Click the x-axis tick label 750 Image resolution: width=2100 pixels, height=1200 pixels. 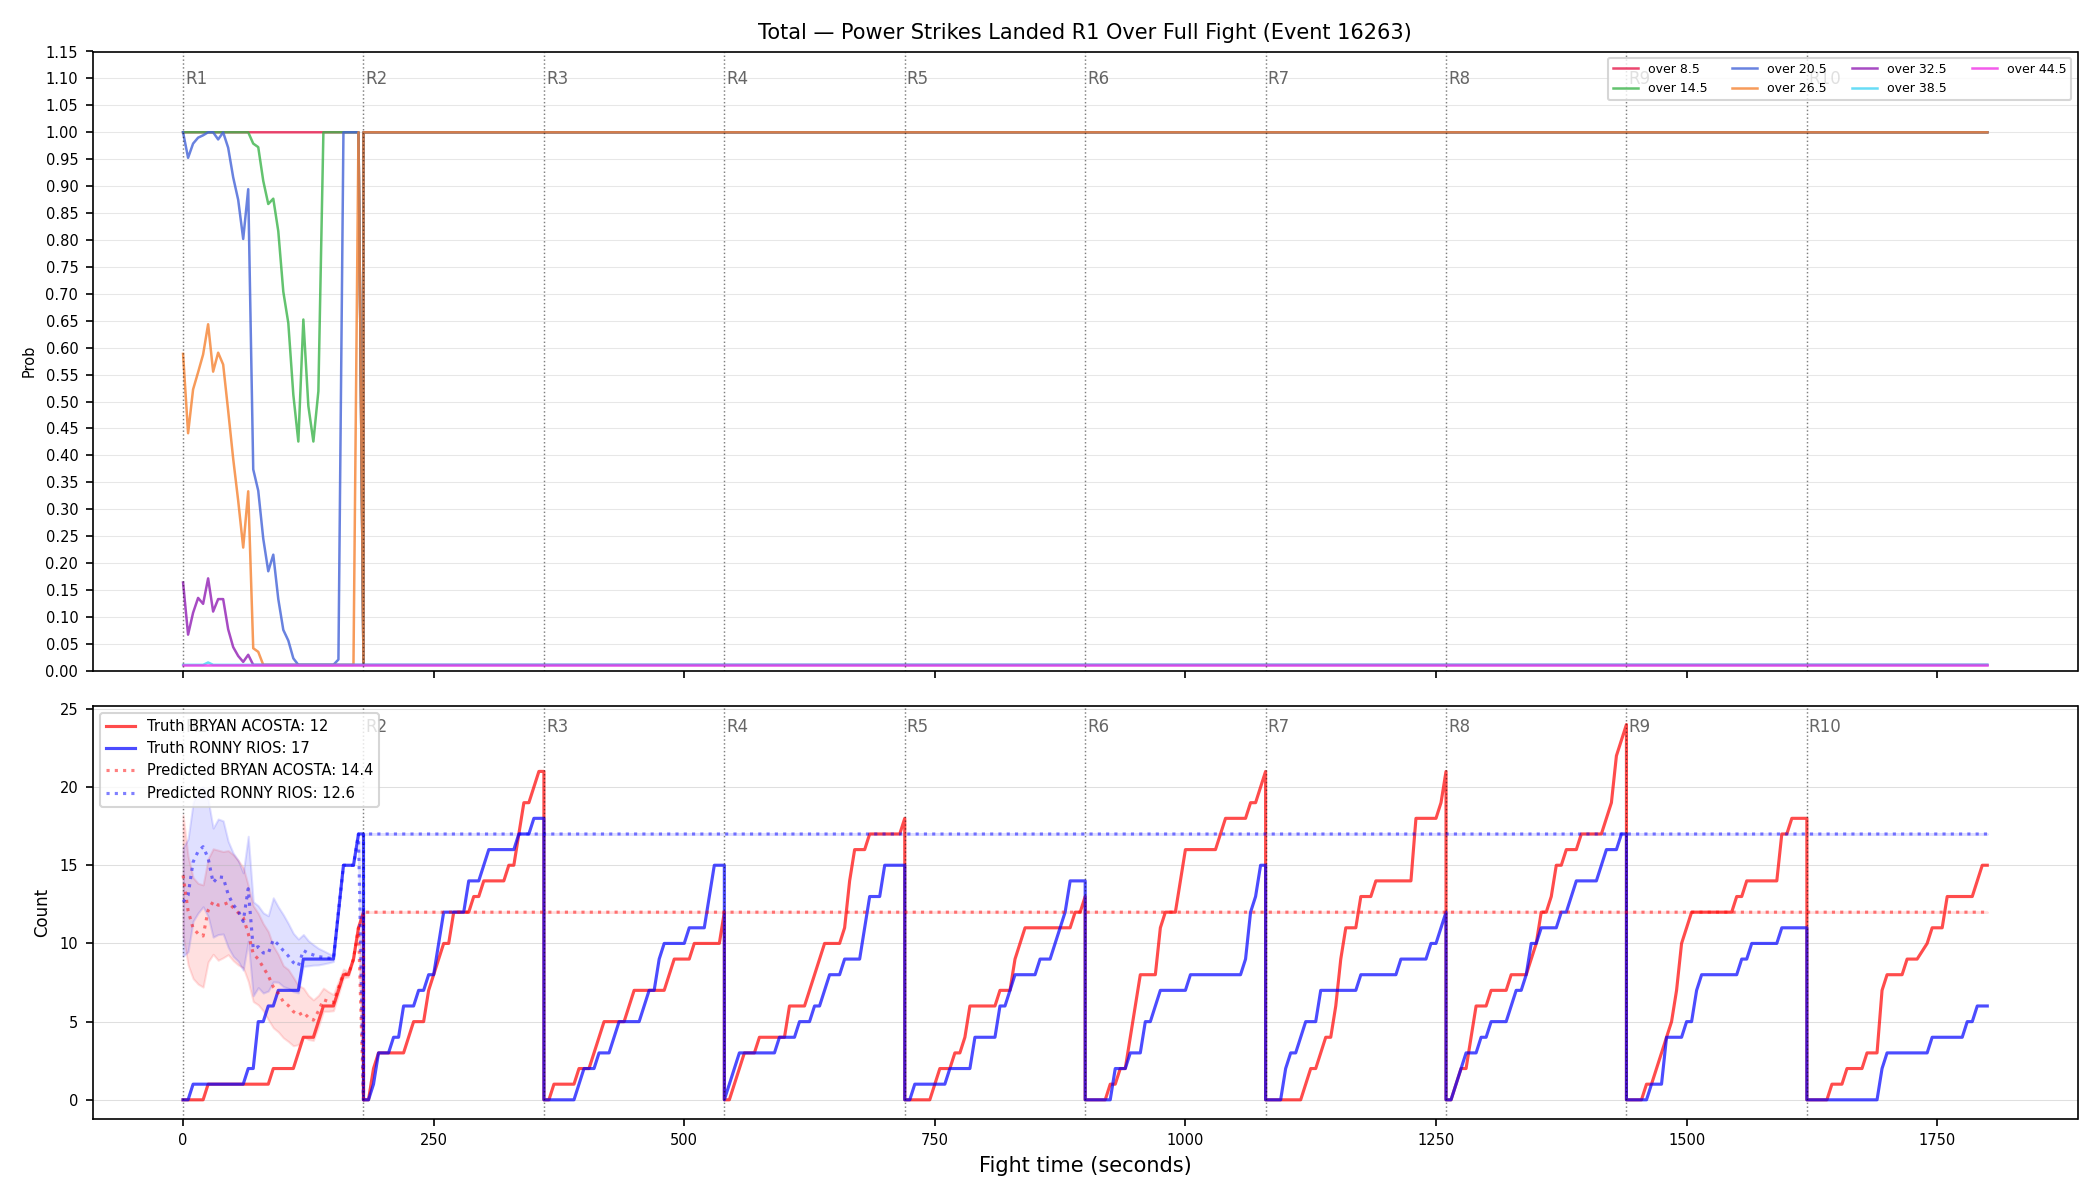pyautogui.click(x=934, y=1139)
